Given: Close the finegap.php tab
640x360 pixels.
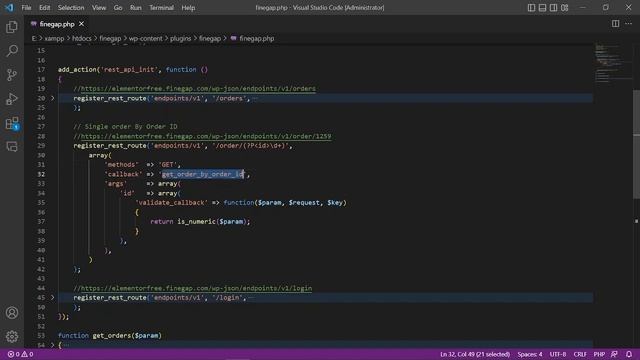Looking at the screenshot, I should 81,24.
